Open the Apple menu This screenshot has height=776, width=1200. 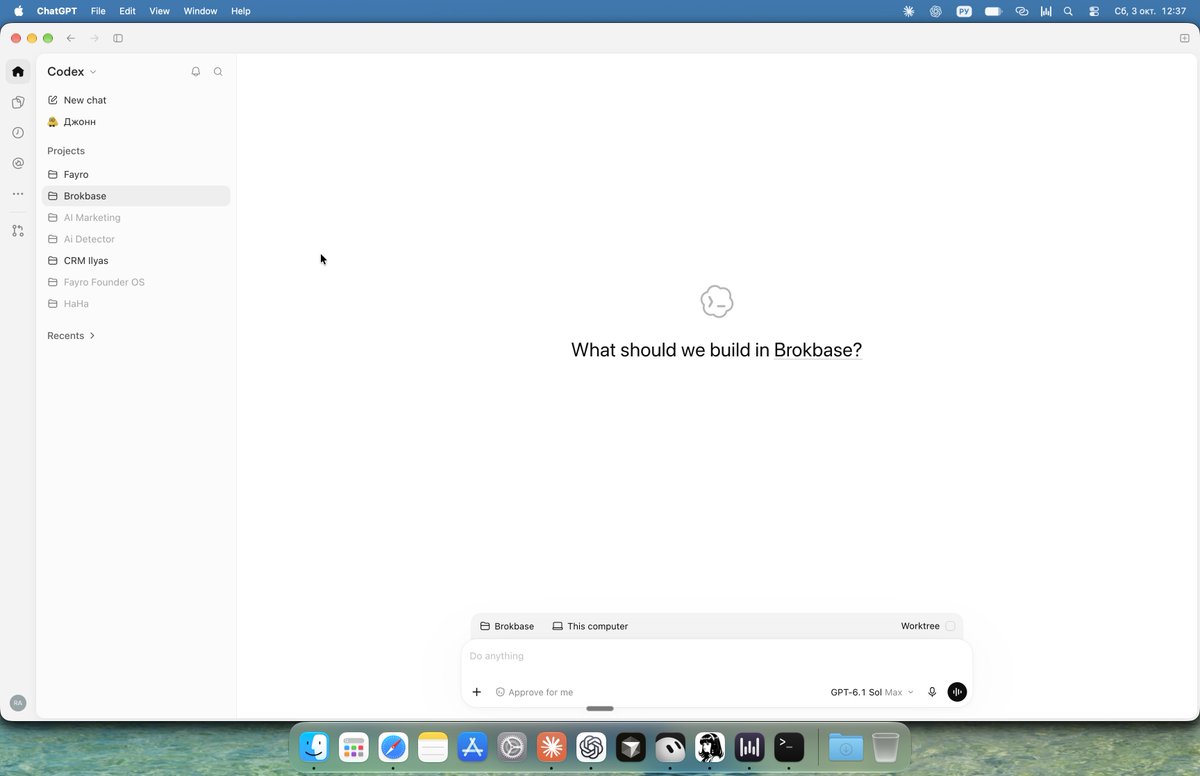pyautogui.click(x=18, y=11)
